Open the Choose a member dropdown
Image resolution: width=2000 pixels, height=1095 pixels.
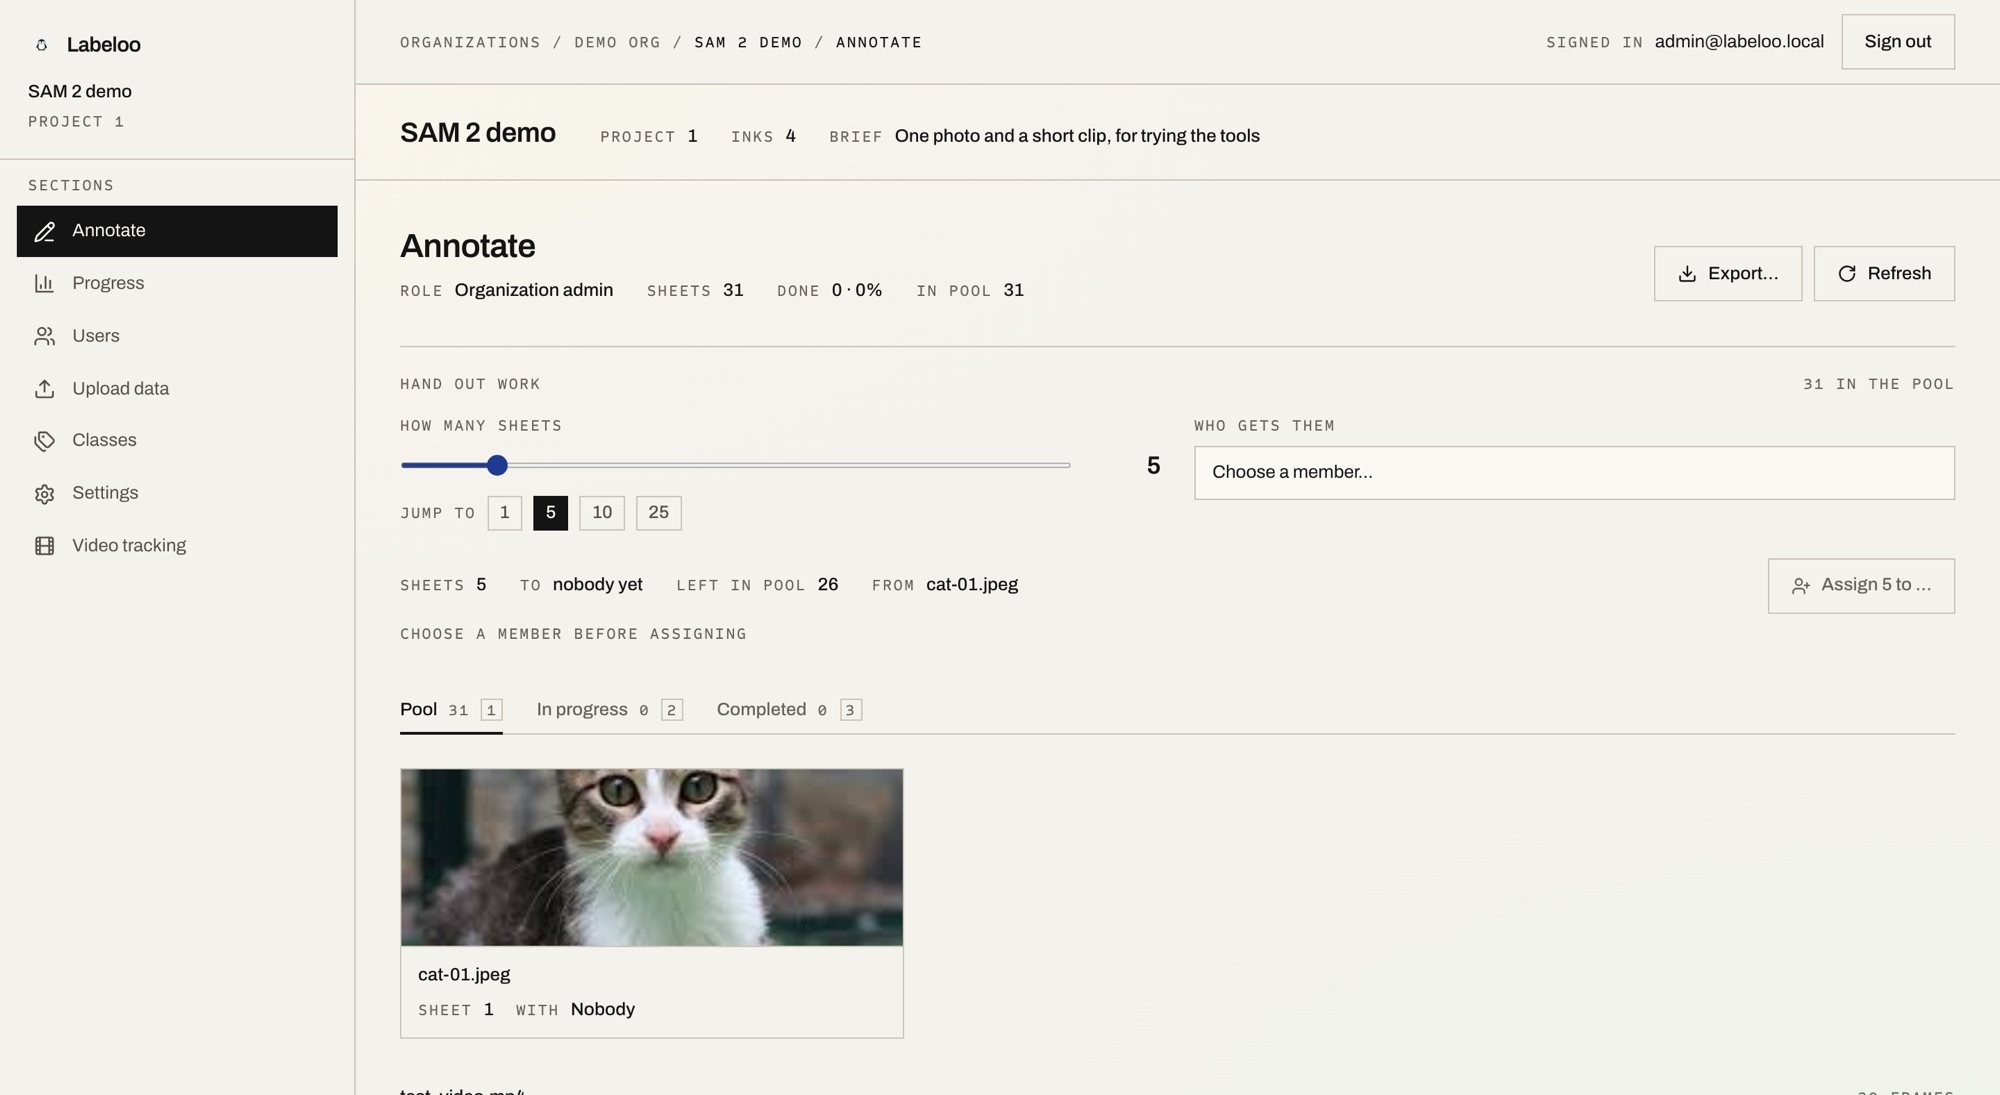1574,473
